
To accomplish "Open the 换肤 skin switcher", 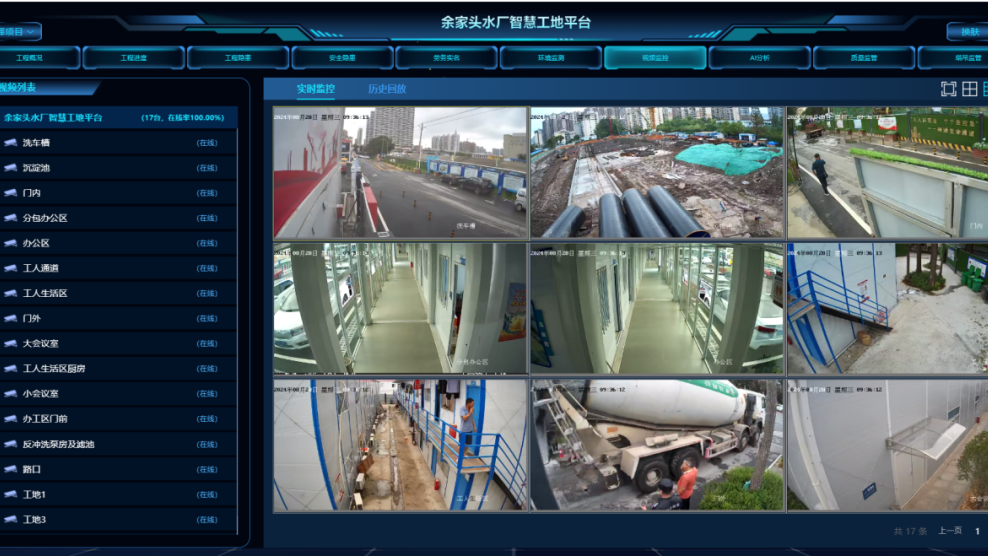I will point(964,32).
